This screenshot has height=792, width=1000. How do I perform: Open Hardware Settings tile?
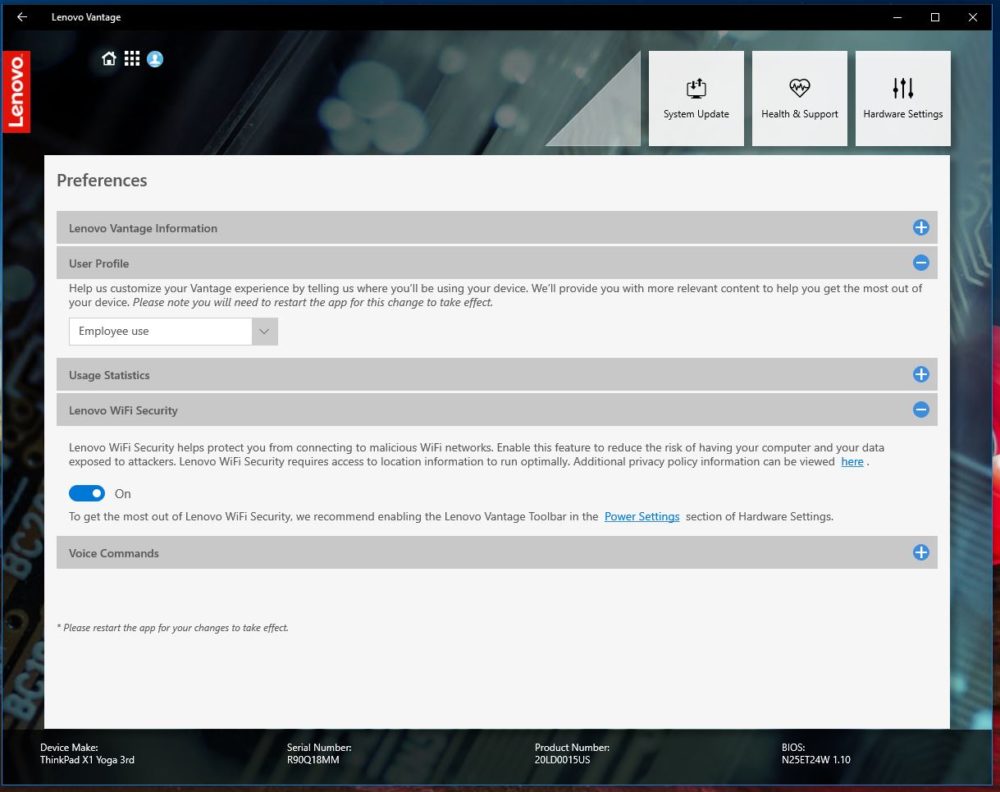click(x=902, y=98)
